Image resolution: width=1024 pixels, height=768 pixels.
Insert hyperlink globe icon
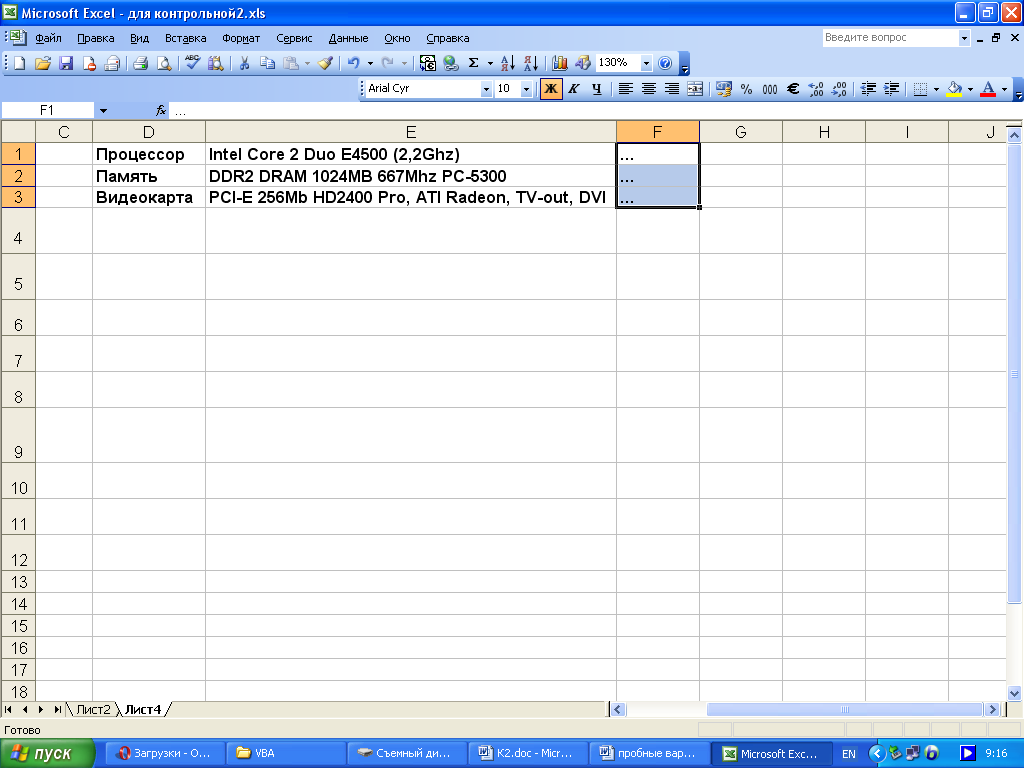coord(451,63)
